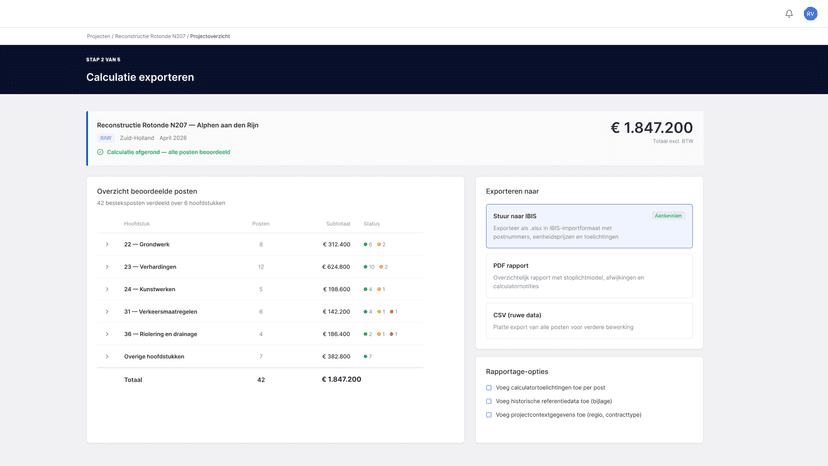
Task: Click the green status dot for Grondwerk
Action: tap(365, 245)
